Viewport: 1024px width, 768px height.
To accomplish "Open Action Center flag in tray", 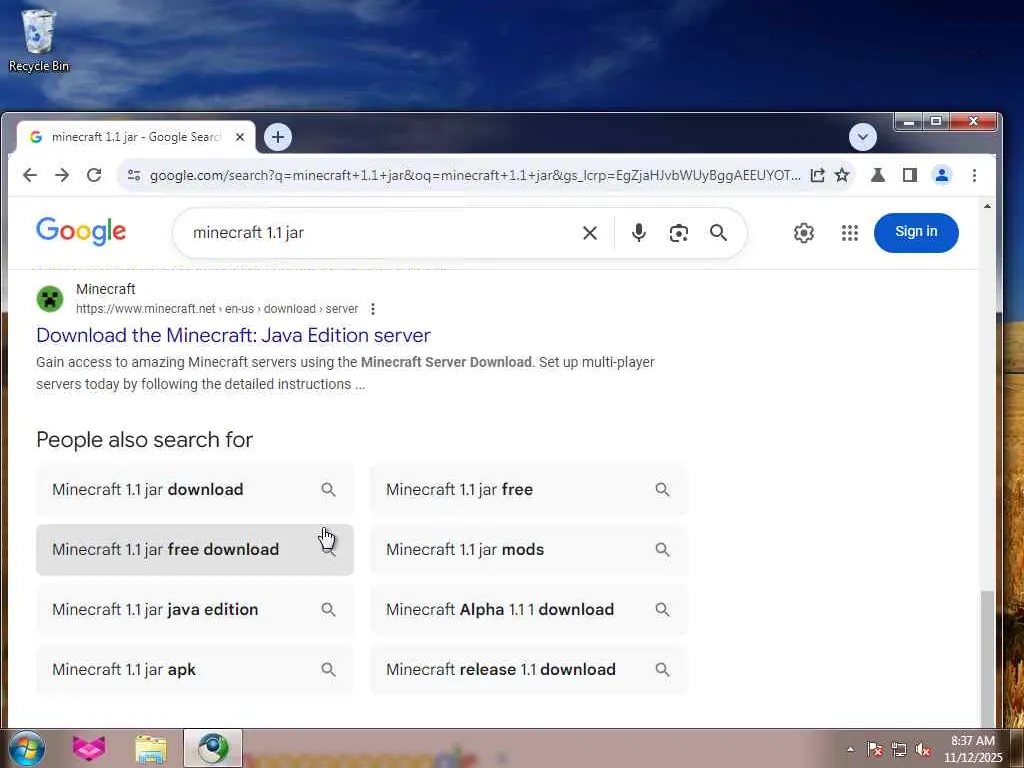I will click(x=875, y=749).
